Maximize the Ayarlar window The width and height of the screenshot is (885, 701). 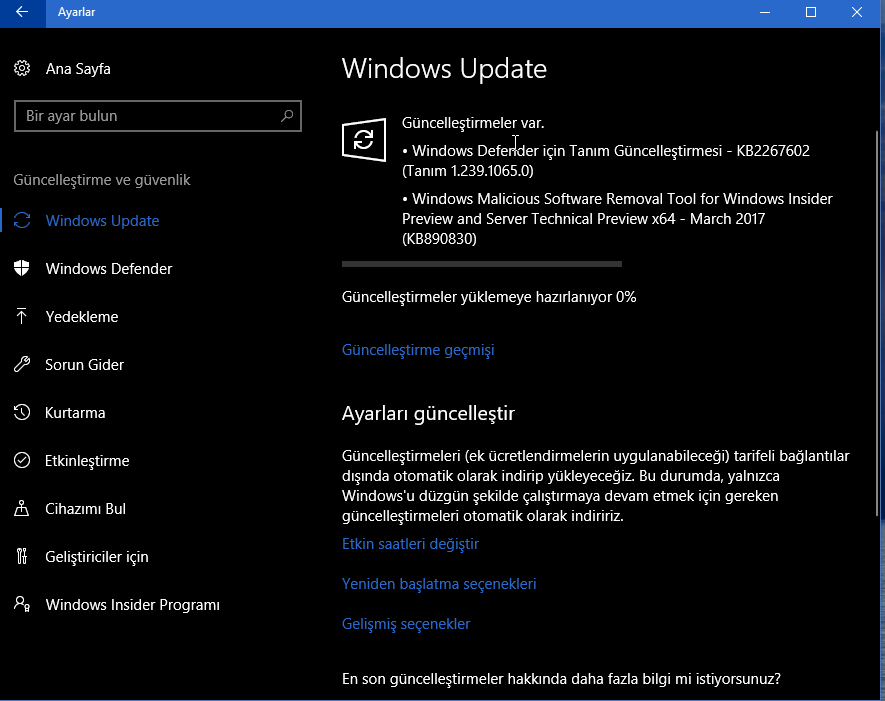[810, 12]
